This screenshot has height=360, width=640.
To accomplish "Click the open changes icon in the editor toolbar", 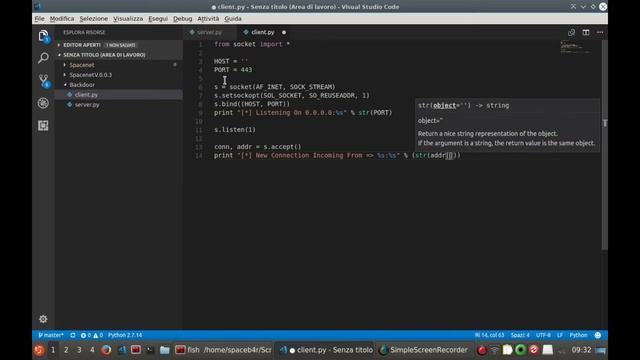I will coord(571,32).
